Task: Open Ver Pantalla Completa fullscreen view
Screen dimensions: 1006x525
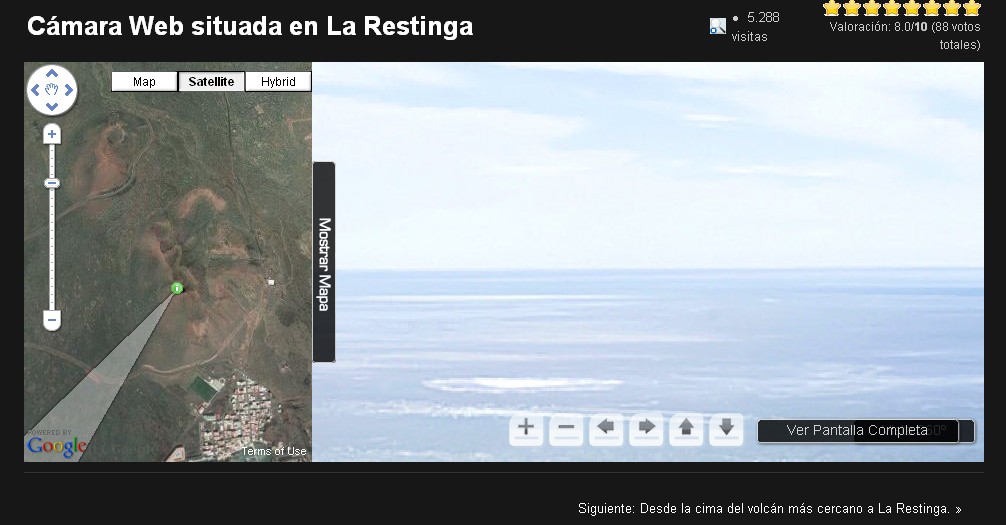Action: [x=857, y=431]
